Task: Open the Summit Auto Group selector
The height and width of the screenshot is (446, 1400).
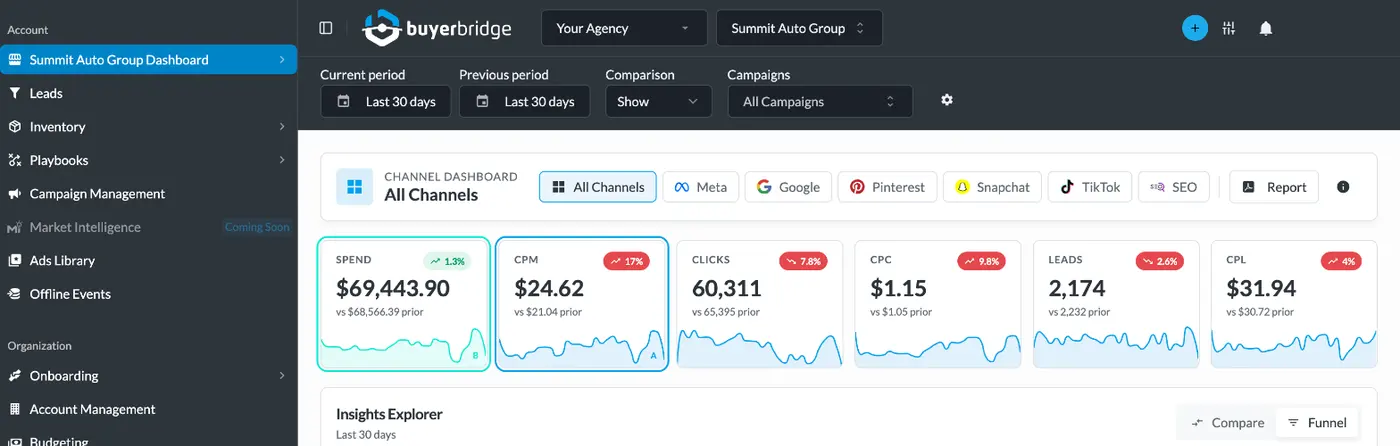Action: point(799,28)
